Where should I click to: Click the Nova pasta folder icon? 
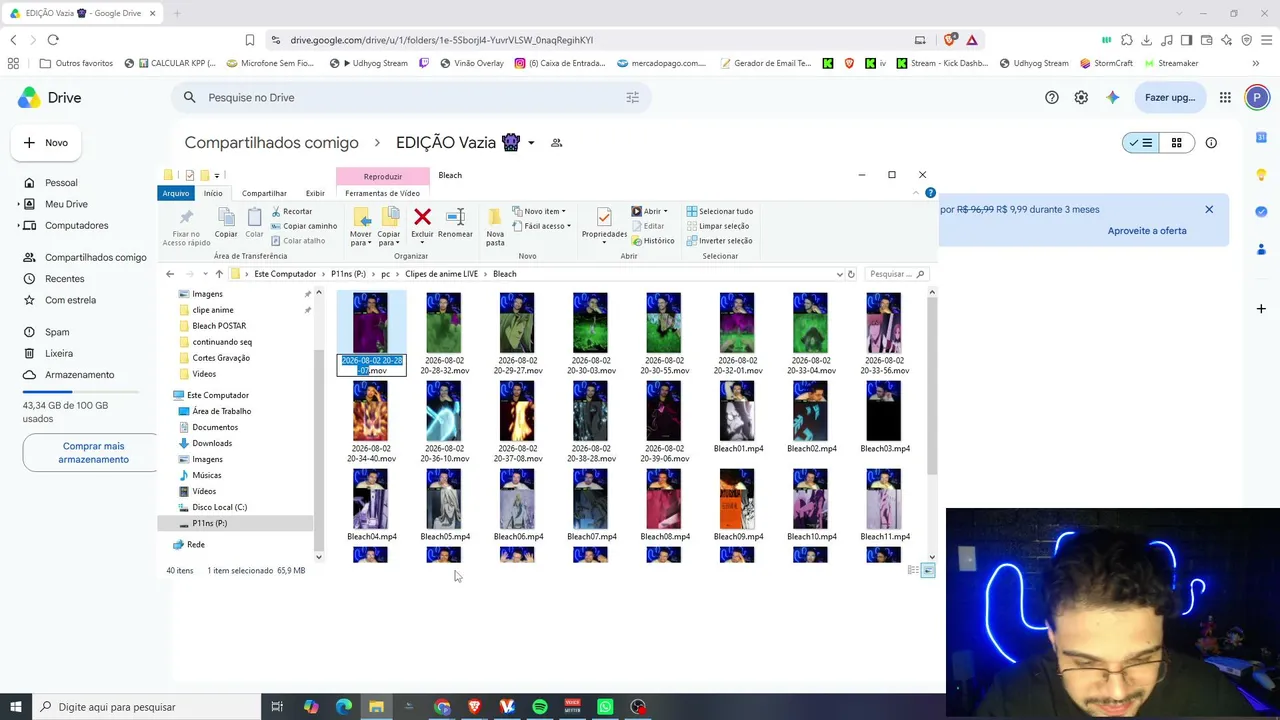[x=495, y=218]
